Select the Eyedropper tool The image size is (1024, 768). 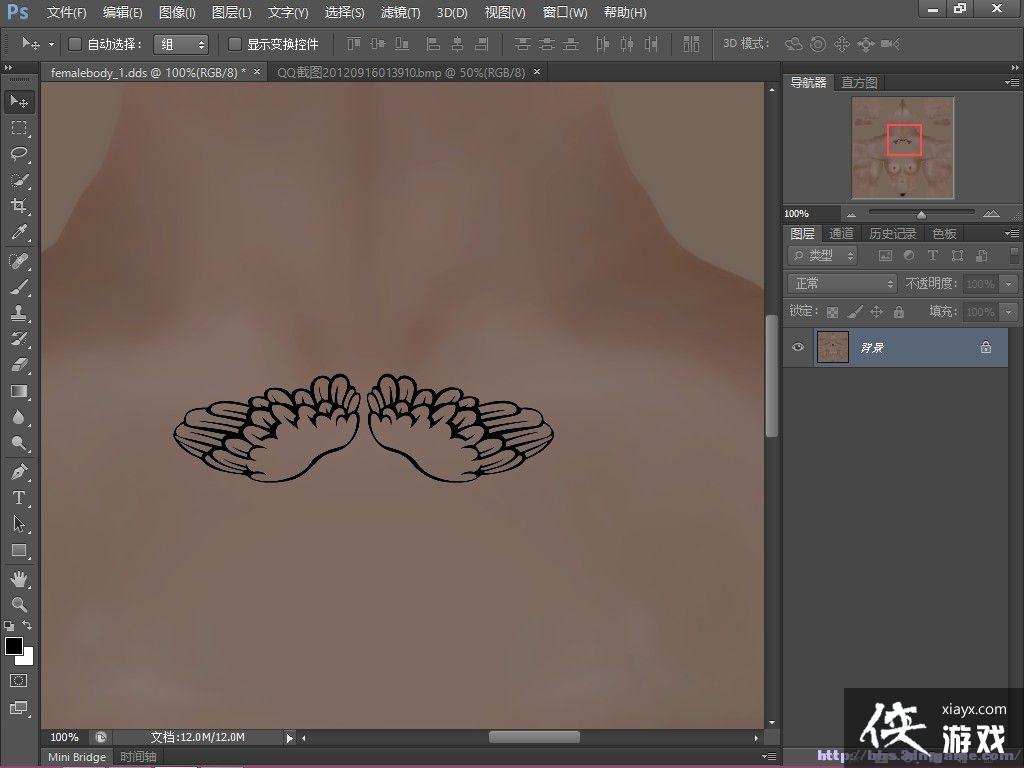coord(19,232)
